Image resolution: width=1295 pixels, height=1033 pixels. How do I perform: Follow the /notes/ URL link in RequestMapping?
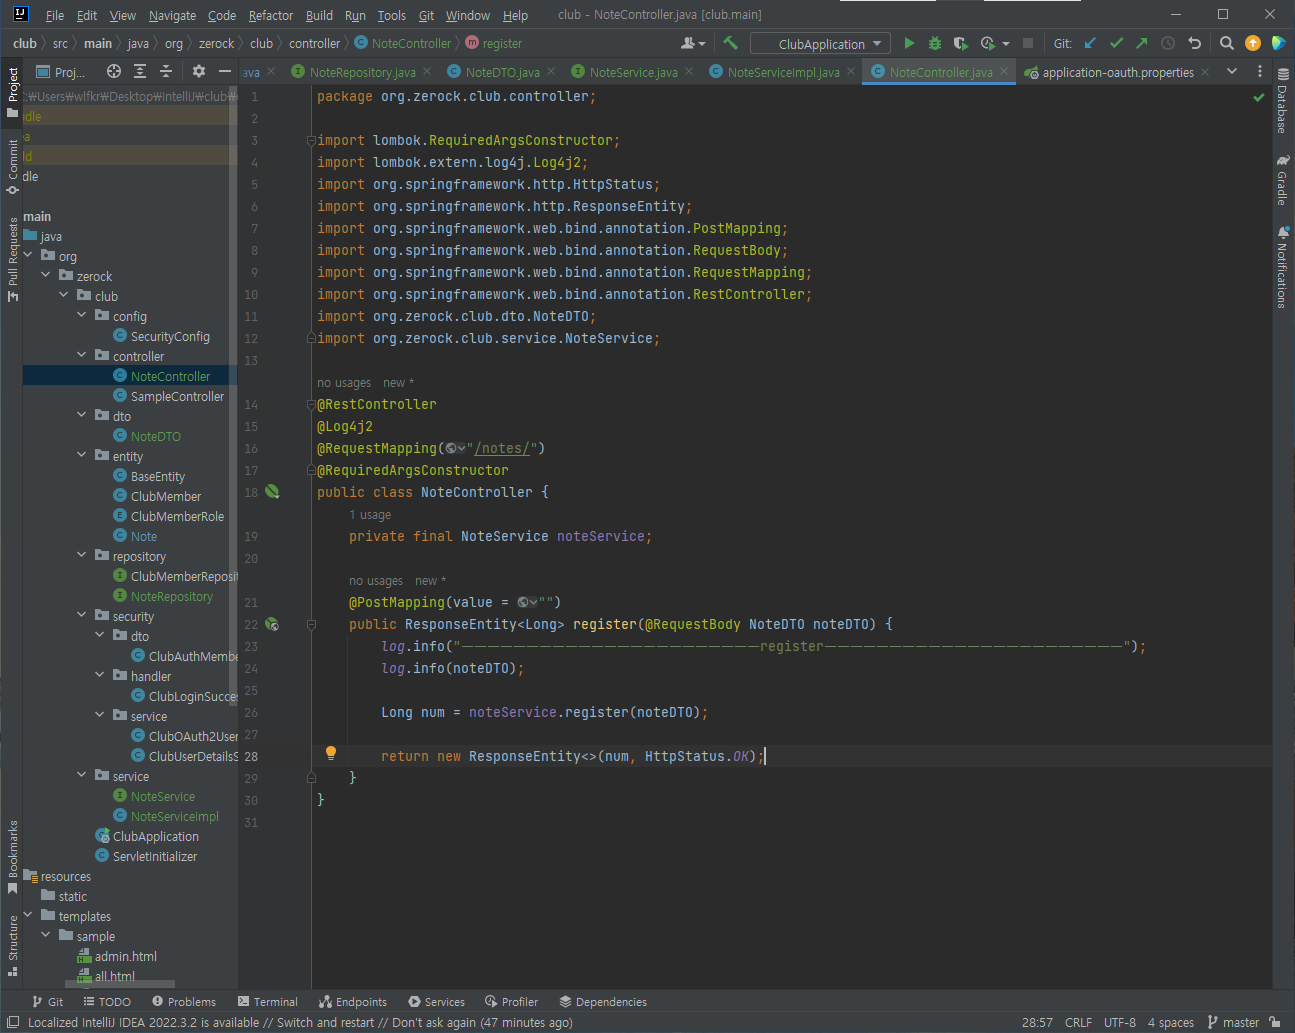pos(503,448)
